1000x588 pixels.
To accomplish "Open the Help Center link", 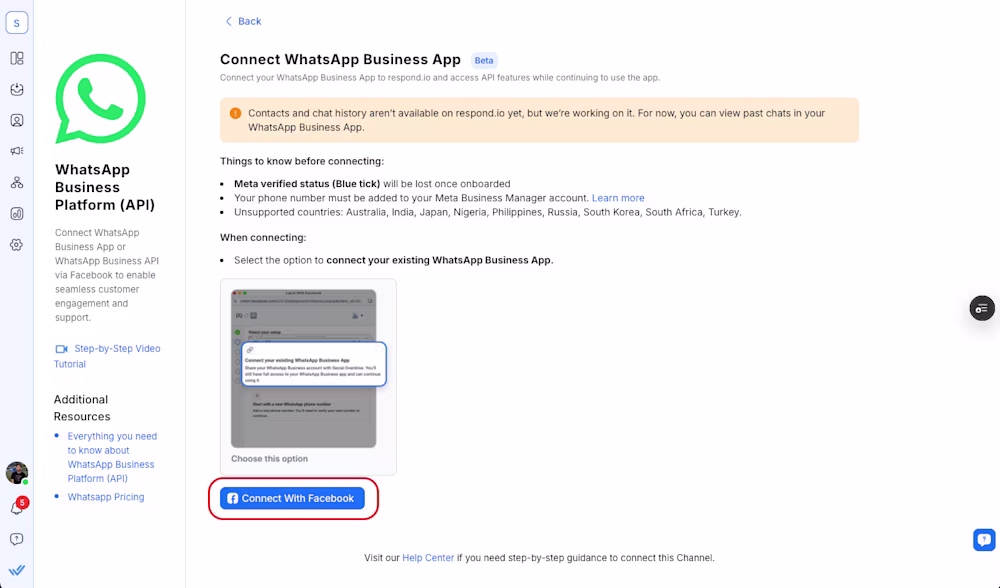I will point(428,557).
